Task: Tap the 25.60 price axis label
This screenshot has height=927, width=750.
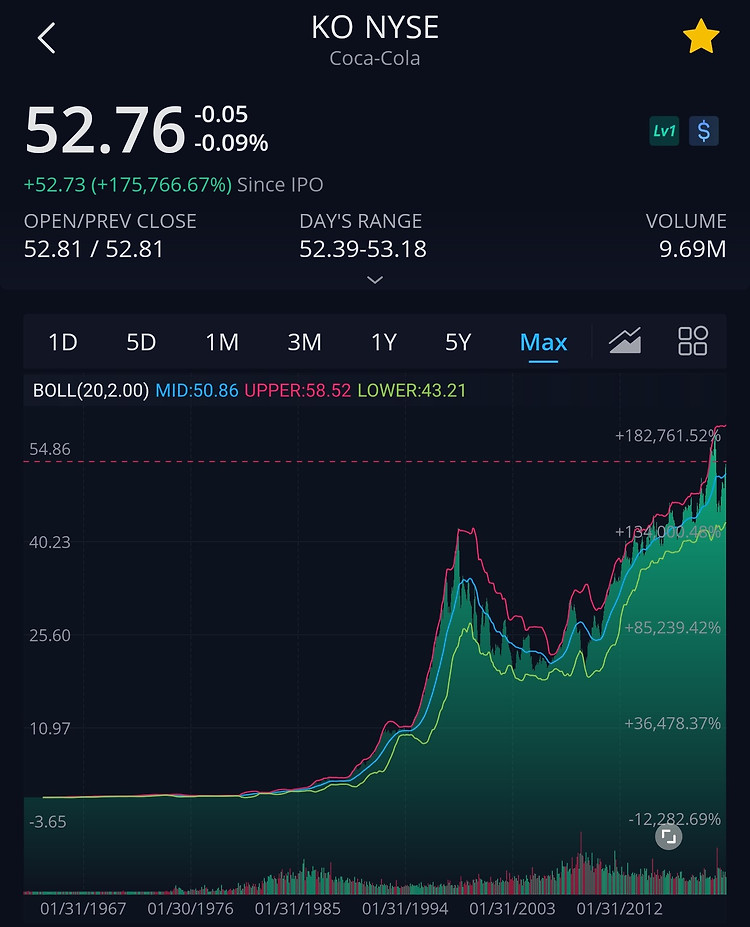Action: [50, 636]
